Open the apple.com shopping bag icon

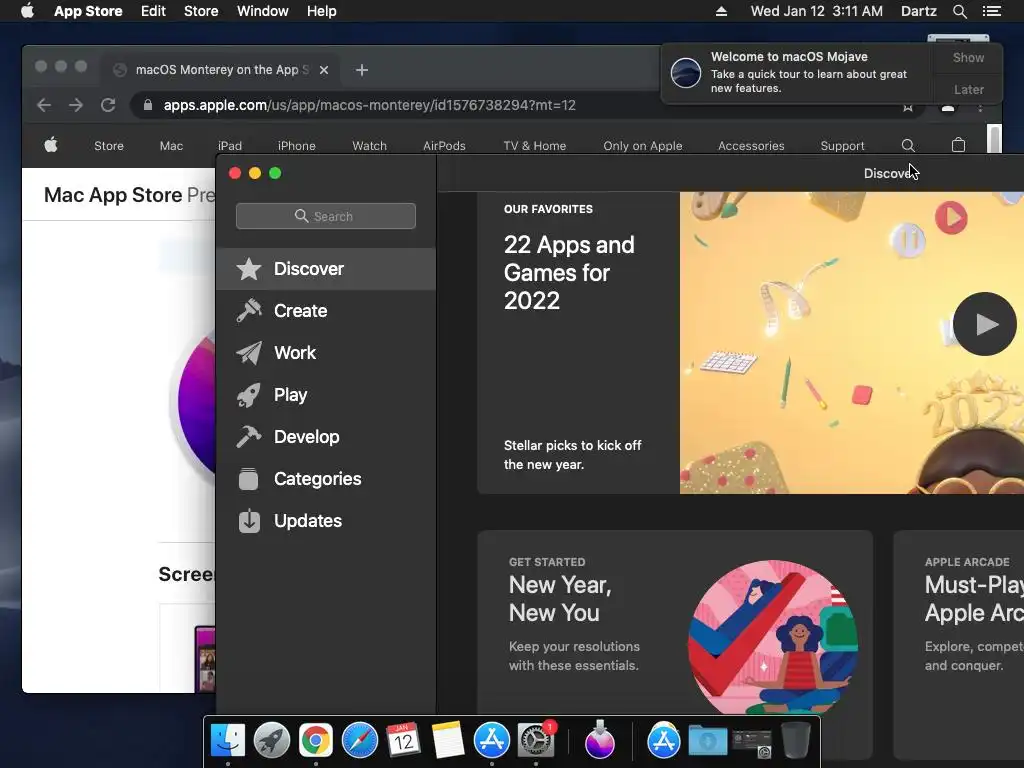pos(958,145)
